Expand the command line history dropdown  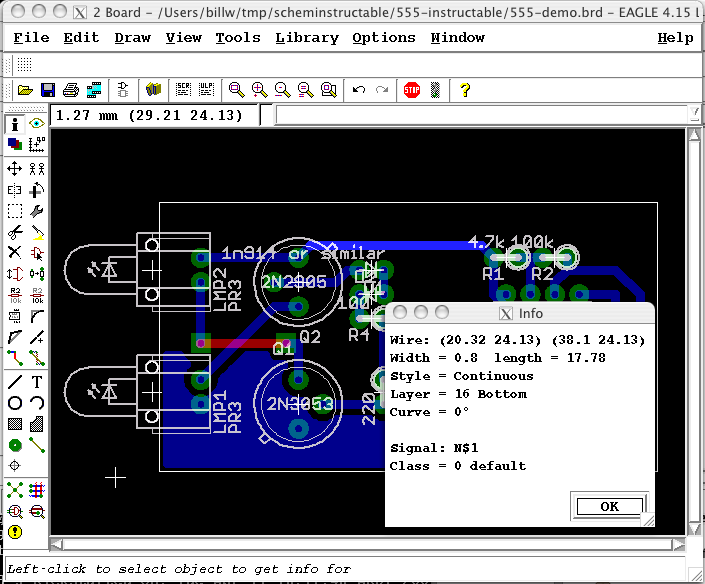click(x=694, y=114)
